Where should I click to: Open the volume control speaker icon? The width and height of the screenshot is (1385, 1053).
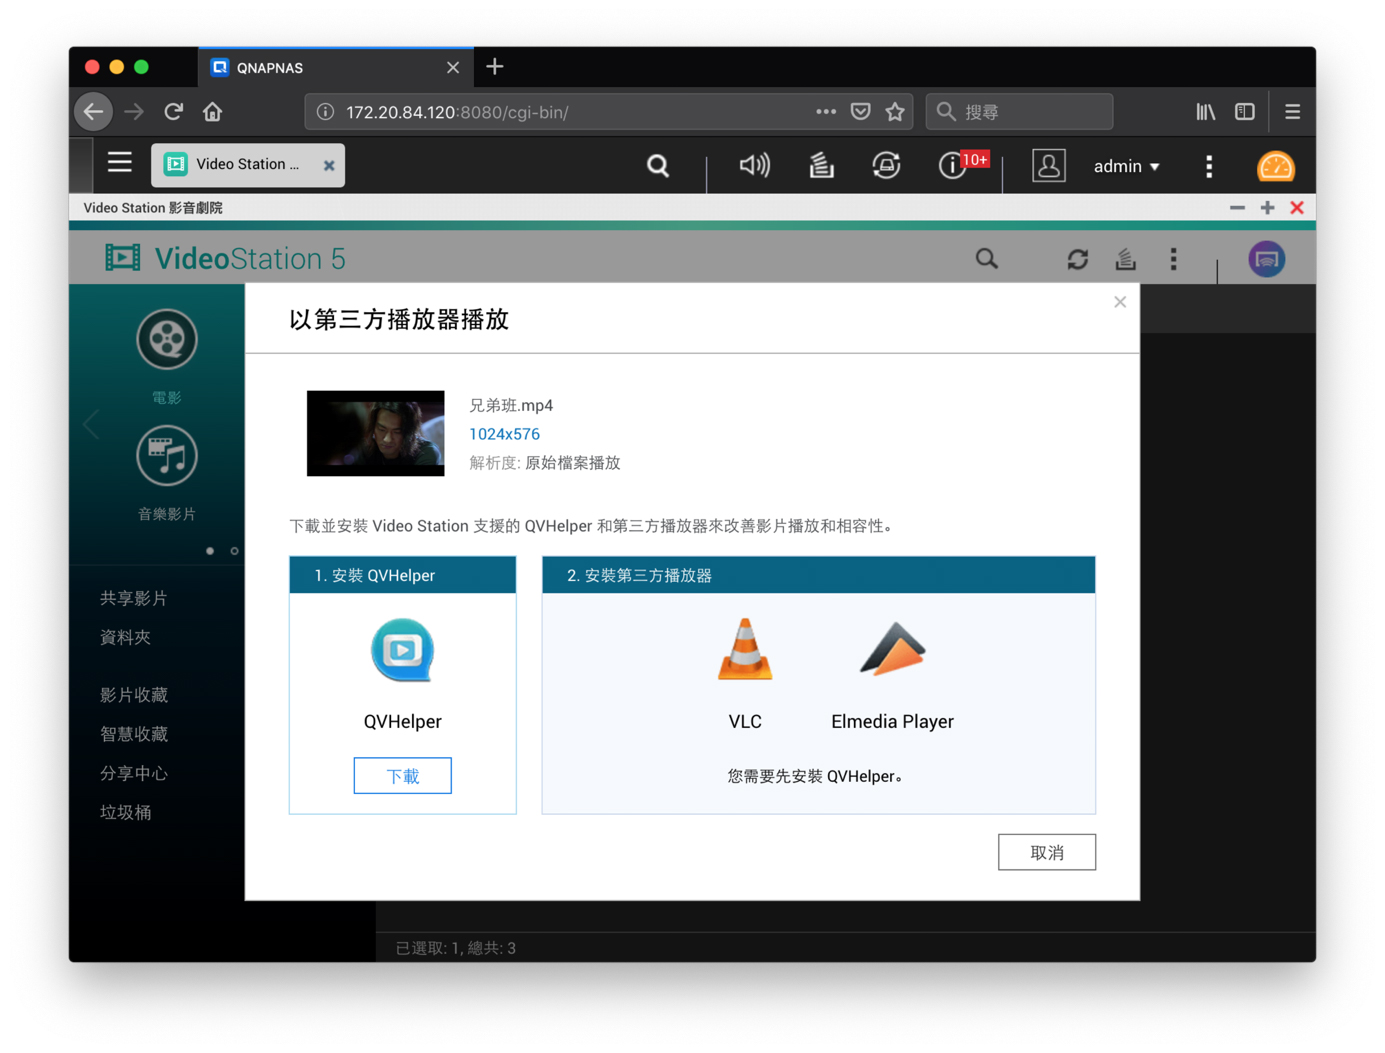pos(755,165)
